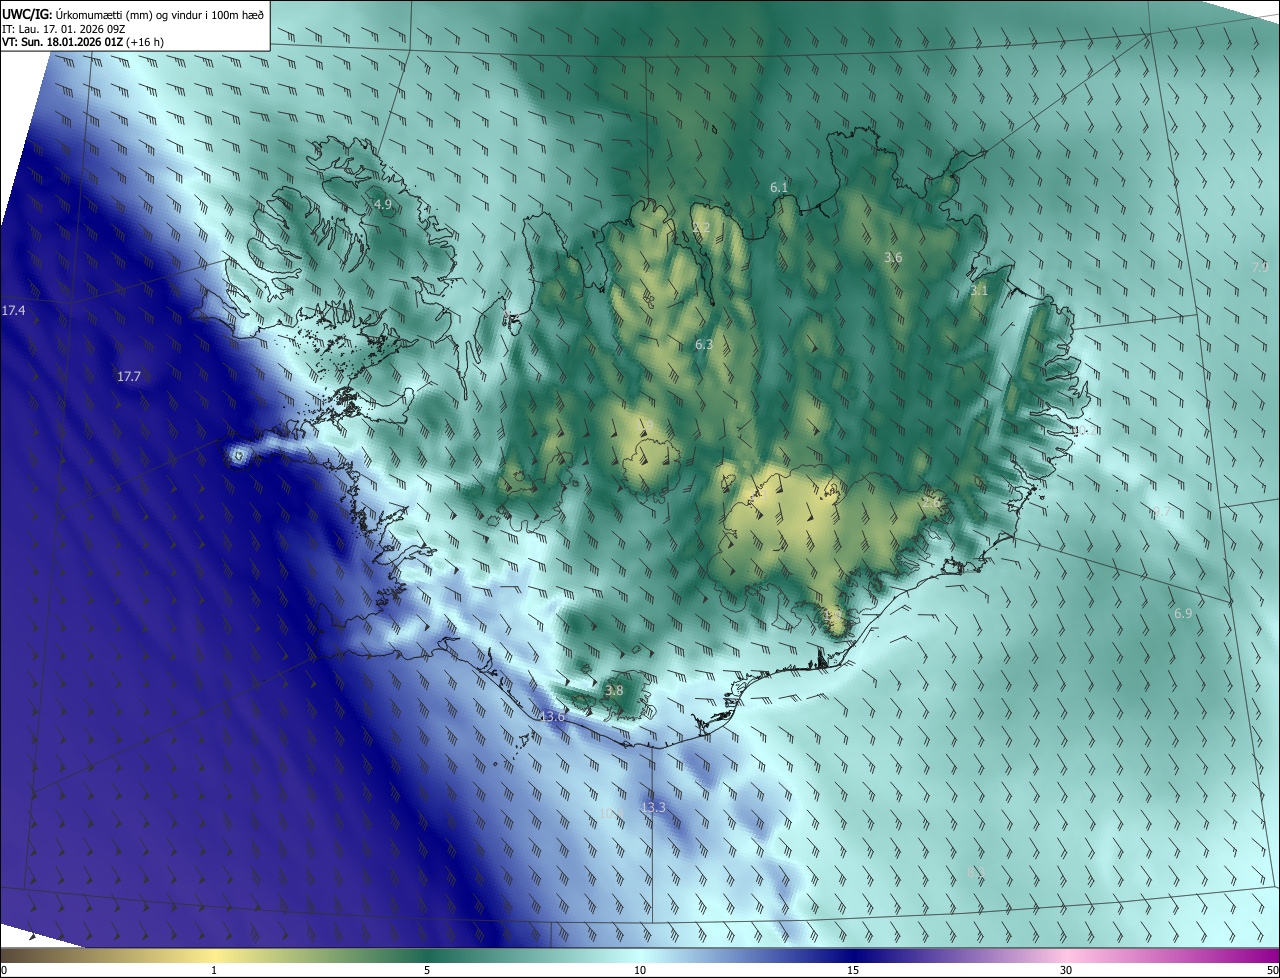Click the 'IT: Lau. 17. 01. 2026 09Z' line
Viewport: 1280px width, 978px height.
(63, 29)
